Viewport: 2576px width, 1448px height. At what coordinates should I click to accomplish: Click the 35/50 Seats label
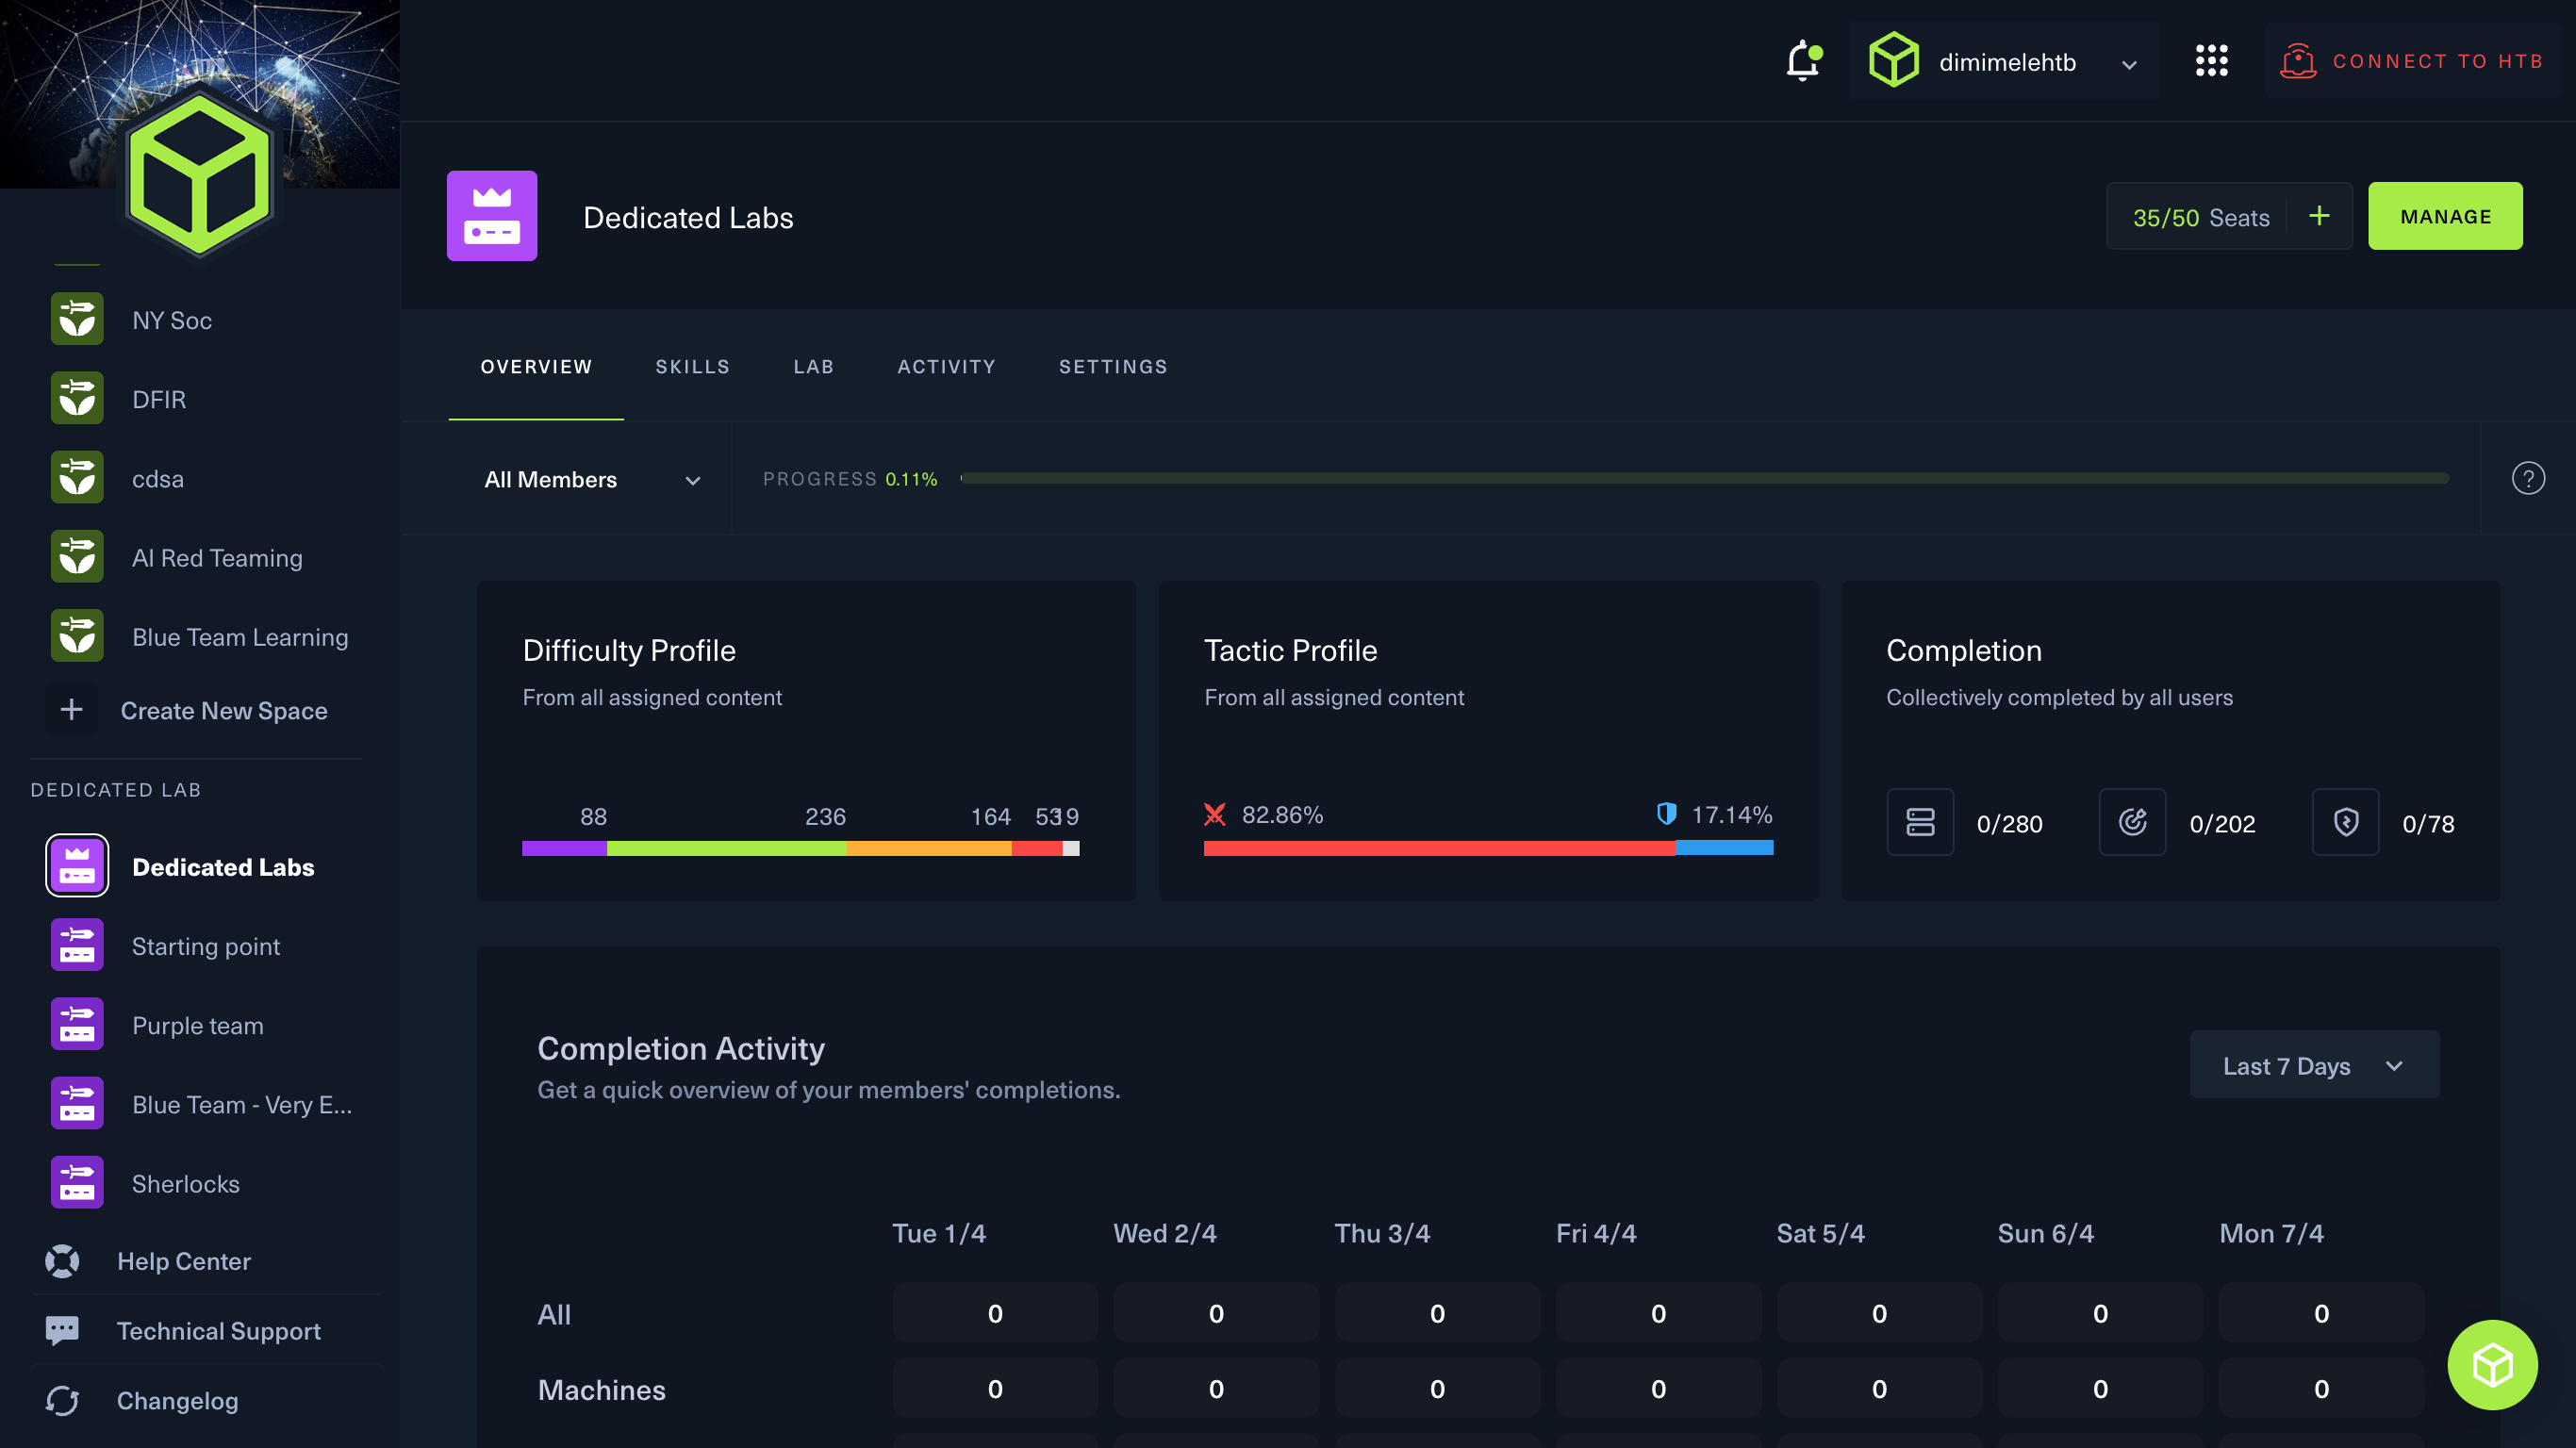[x=2201, y=218]
